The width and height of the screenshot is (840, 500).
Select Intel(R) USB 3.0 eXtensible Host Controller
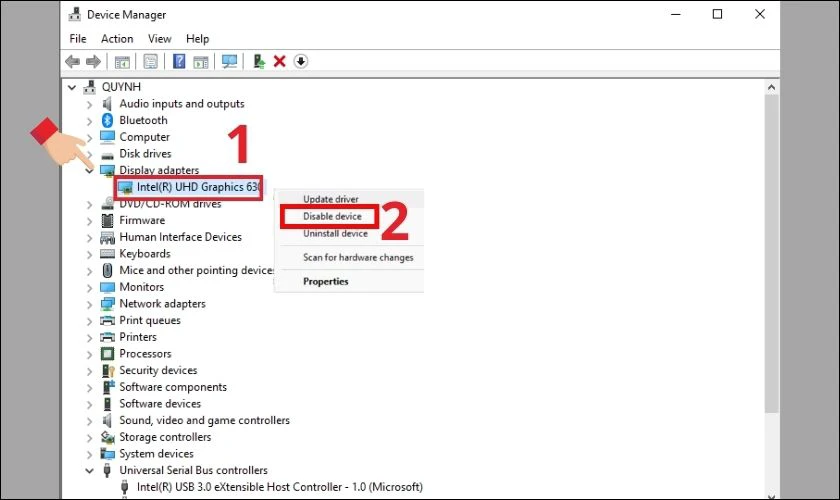coord(280,487)
